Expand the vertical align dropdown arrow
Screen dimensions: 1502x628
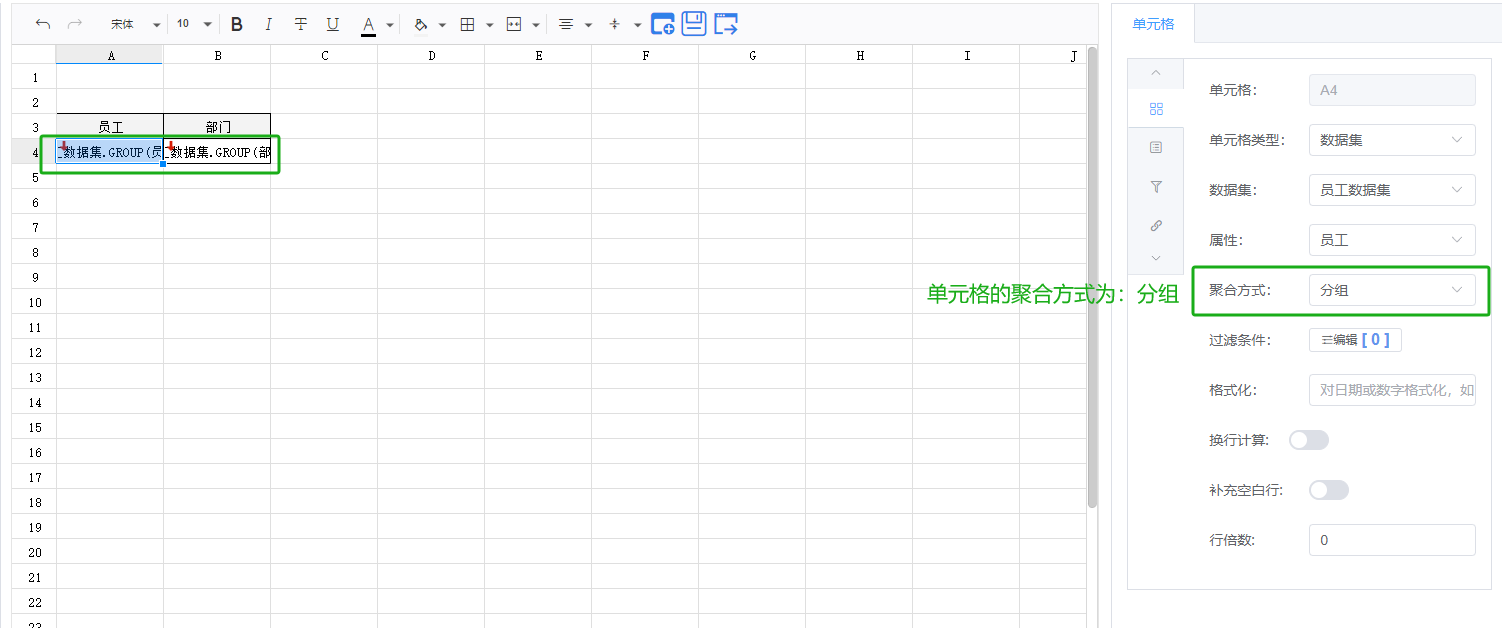click(x=637, y=25)
